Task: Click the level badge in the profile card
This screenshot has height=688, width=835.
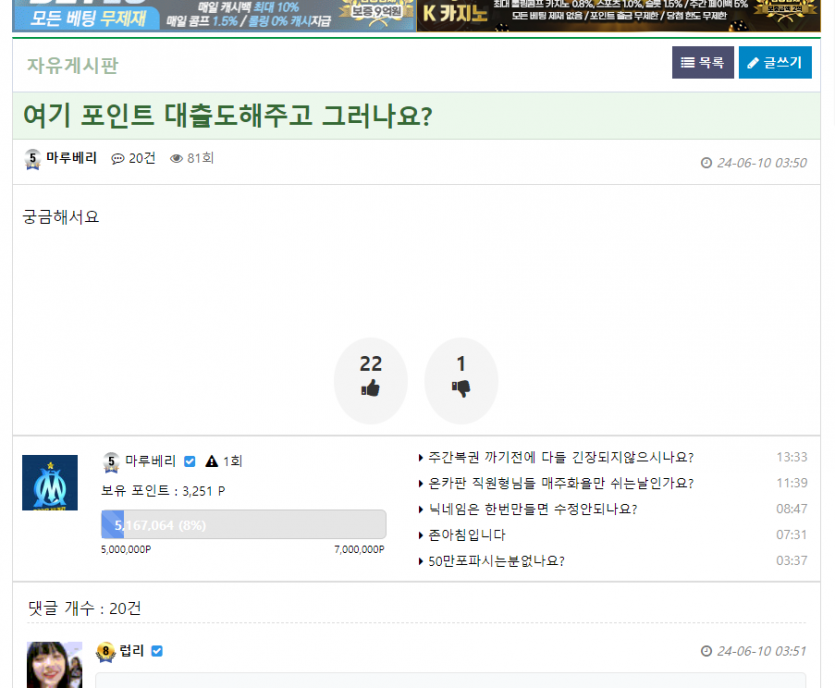Action: point(111,462)
